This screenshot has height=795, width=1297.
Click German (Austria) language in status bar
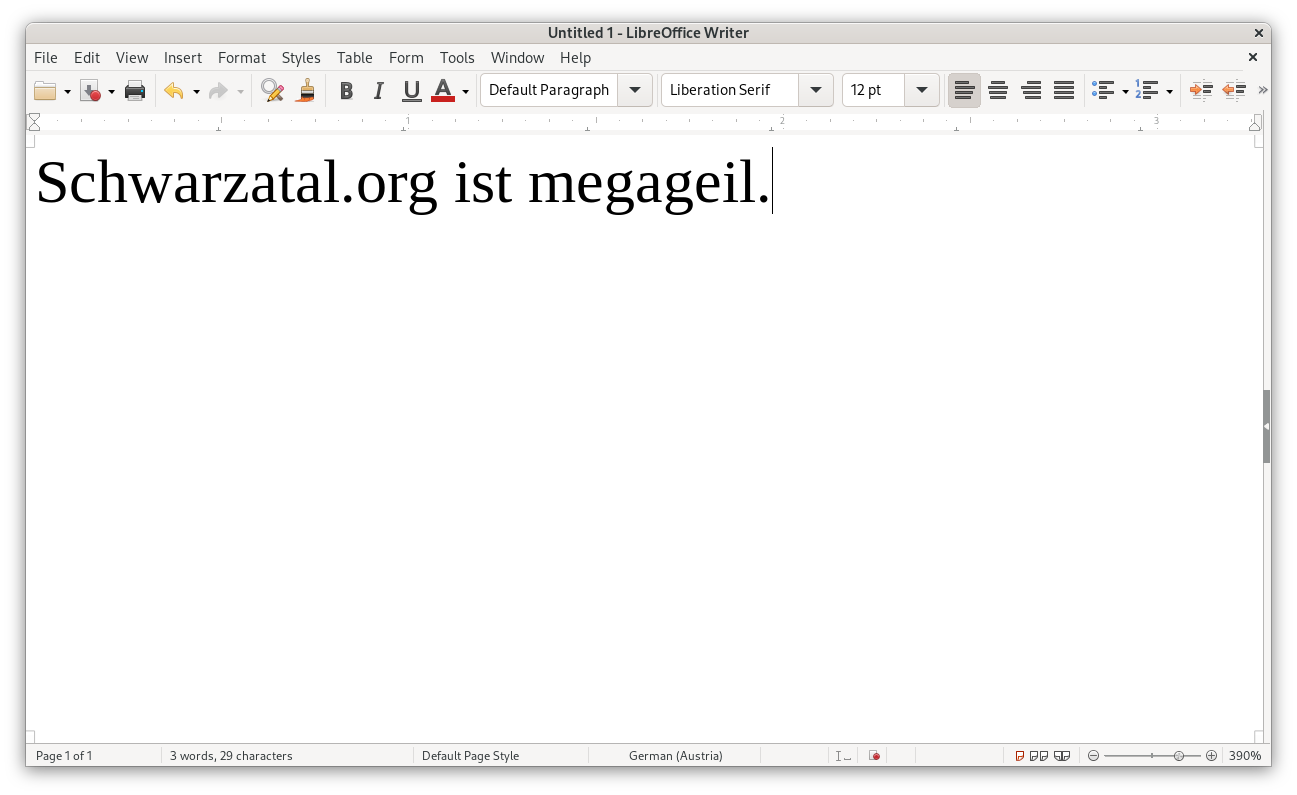tap(675, 756)
